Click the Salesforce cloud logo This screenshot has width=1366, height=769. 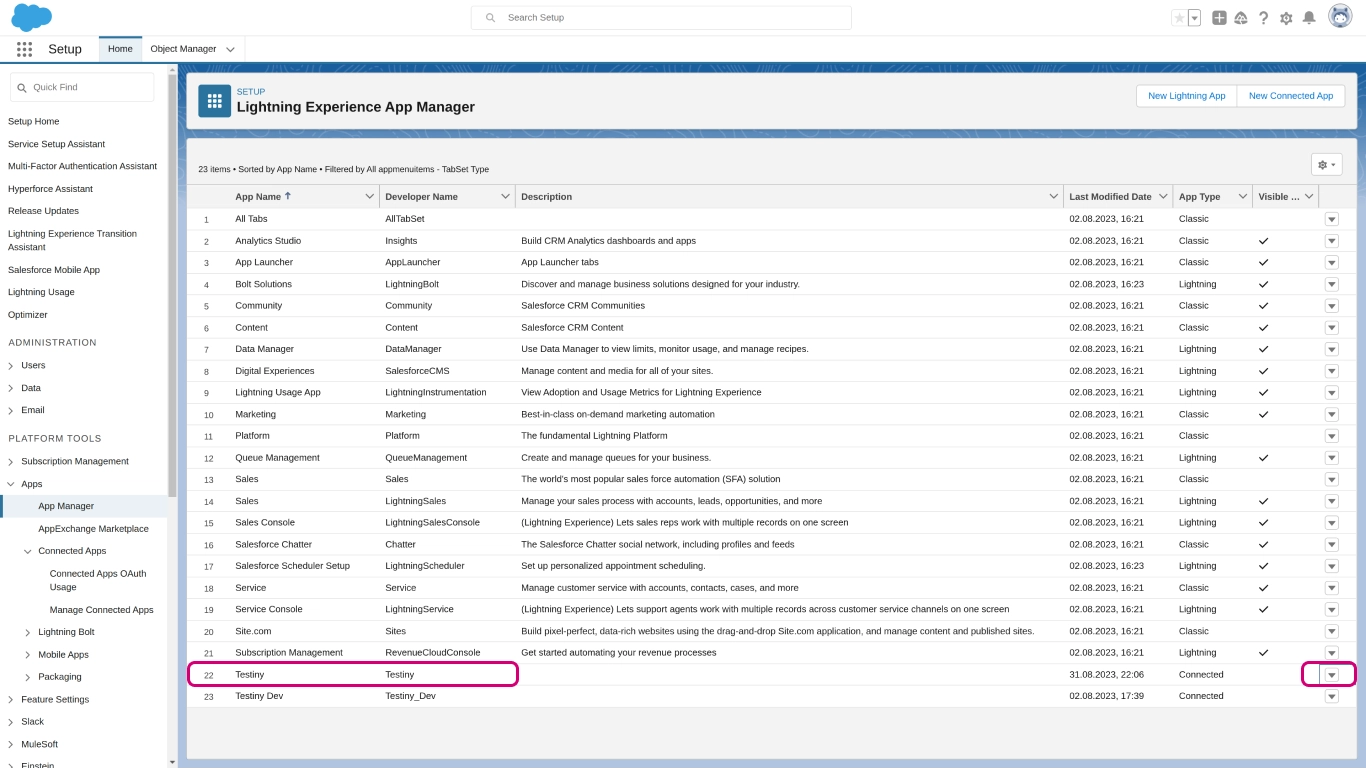click(x=31, y=17)
